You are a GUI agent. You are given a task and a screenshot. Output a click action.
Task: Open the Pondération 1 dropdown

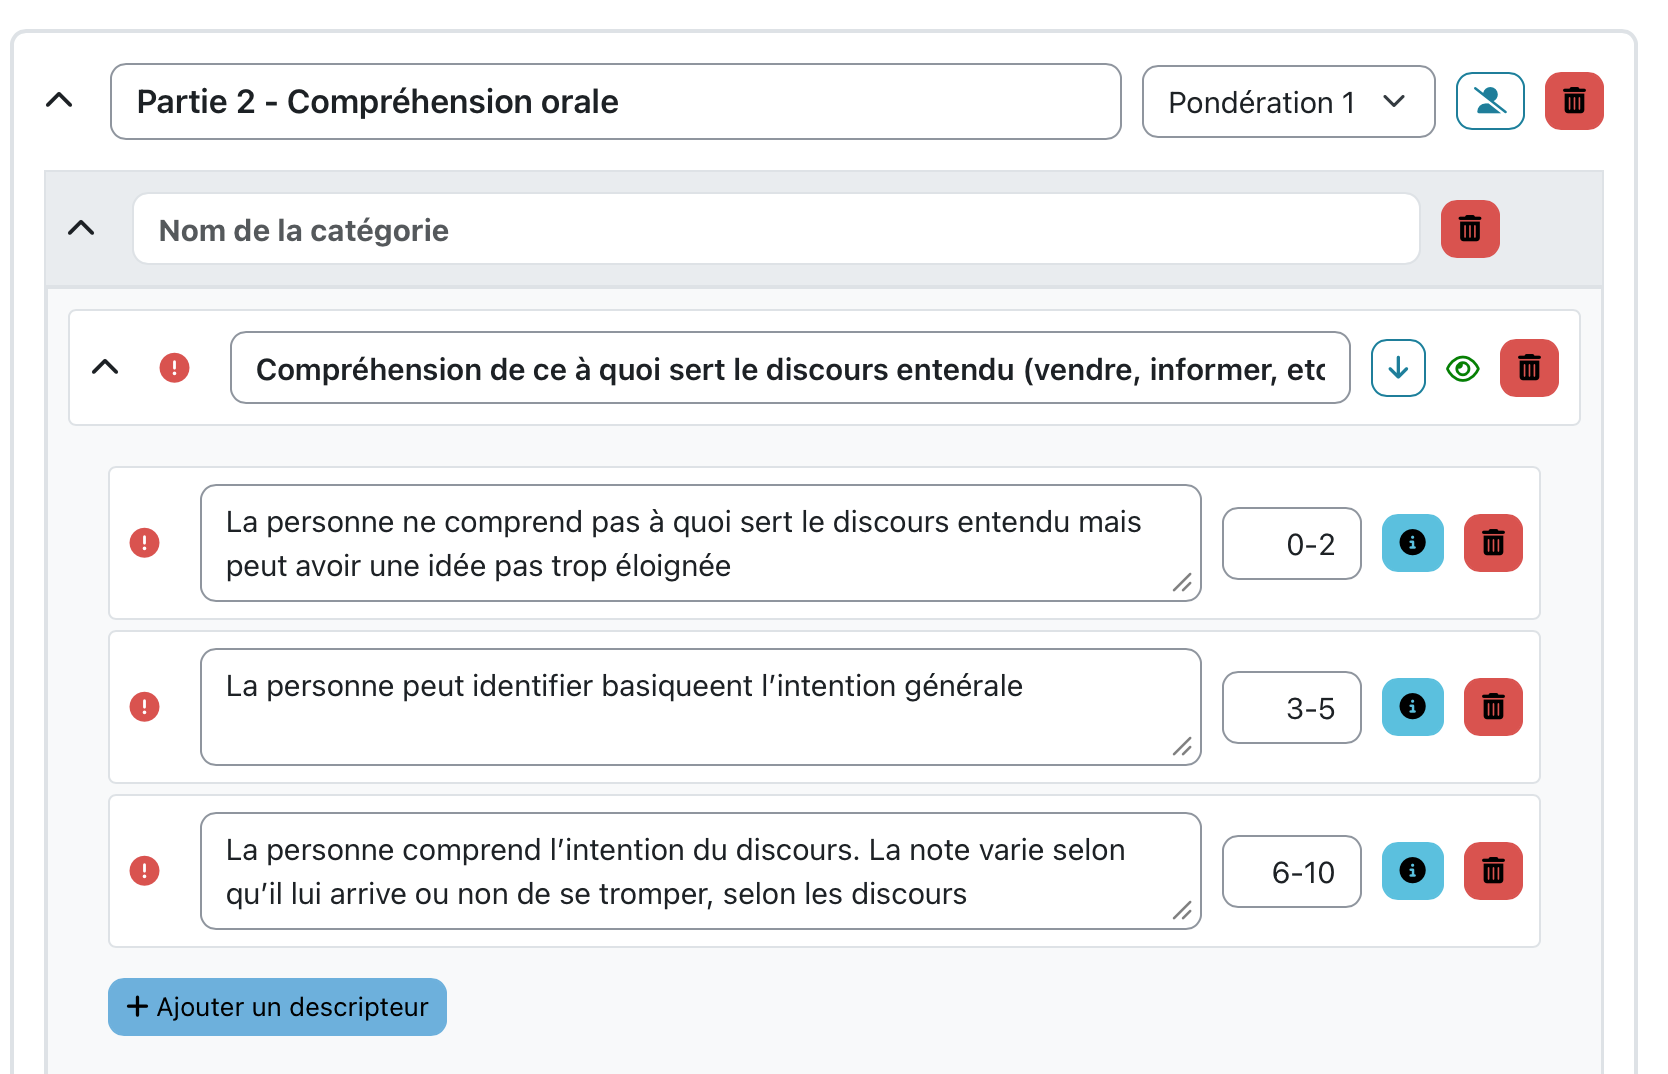click(1288, 102)
